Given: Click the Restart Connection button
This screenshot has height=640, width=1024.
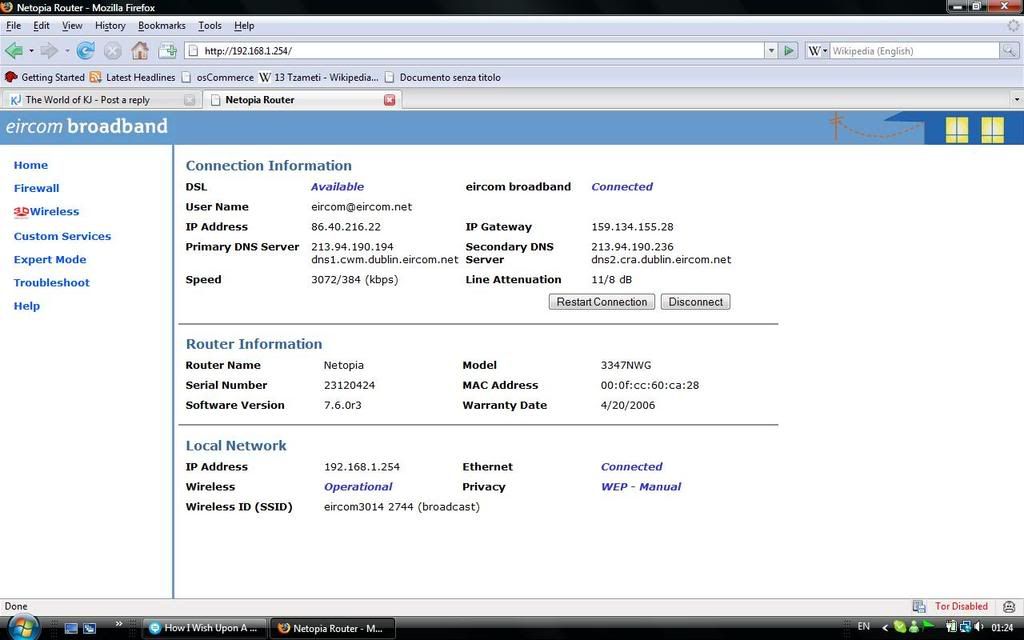Looking at the screenshot, I should click(601, 302).
